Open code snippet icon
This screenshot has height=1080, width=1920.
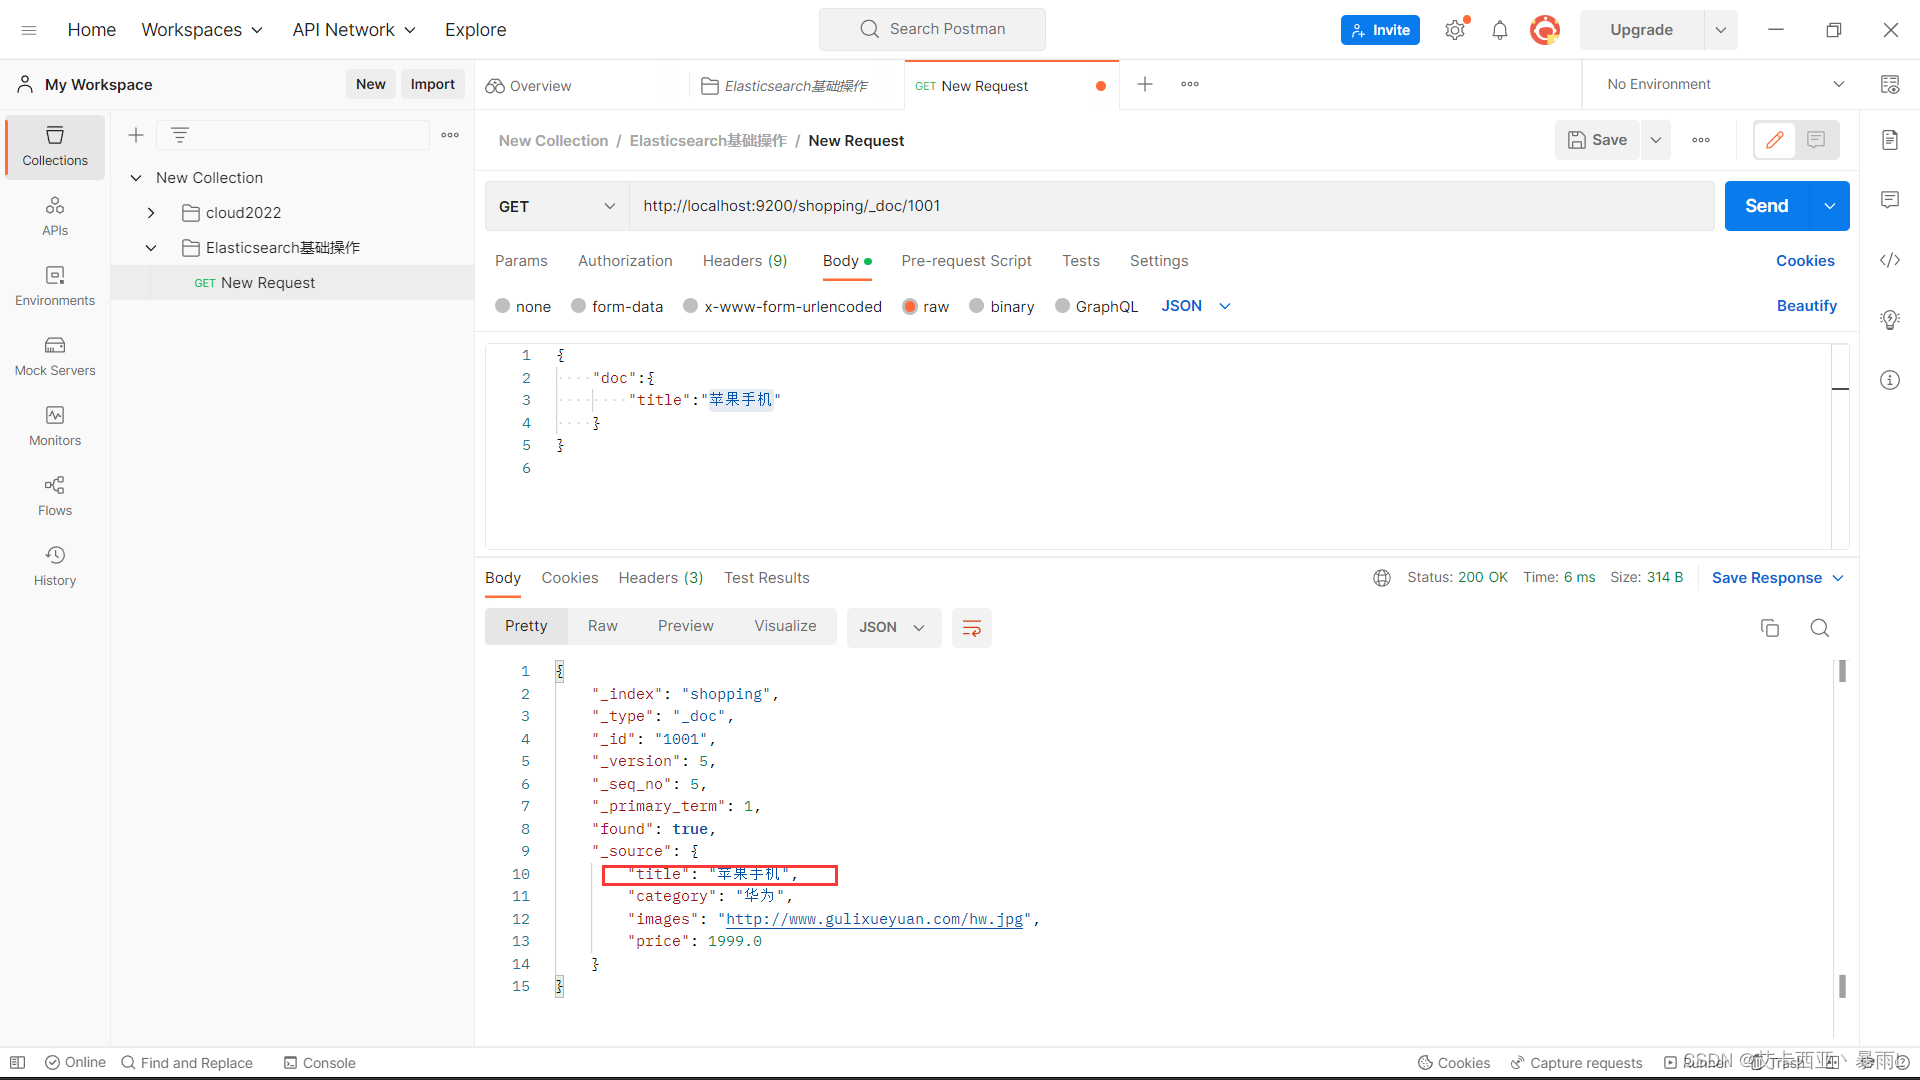(1890, 260)
